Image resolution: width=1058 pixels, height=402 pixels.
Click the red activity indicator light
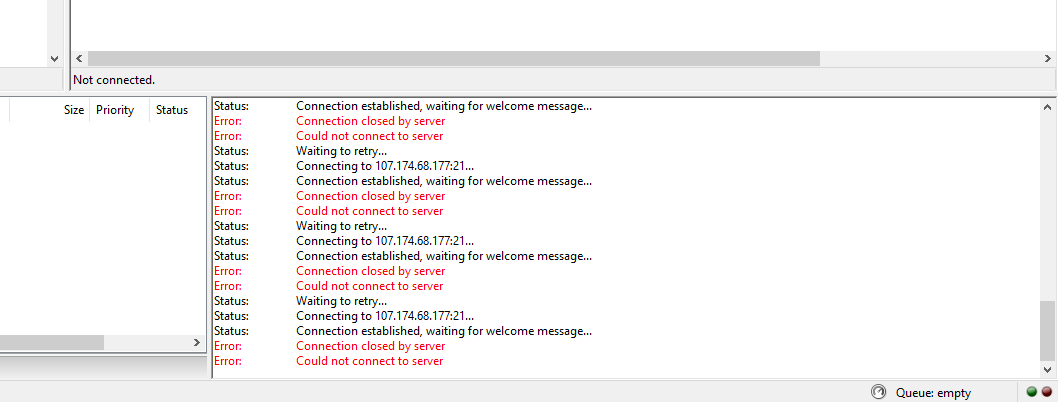[x=1046, y=392]
